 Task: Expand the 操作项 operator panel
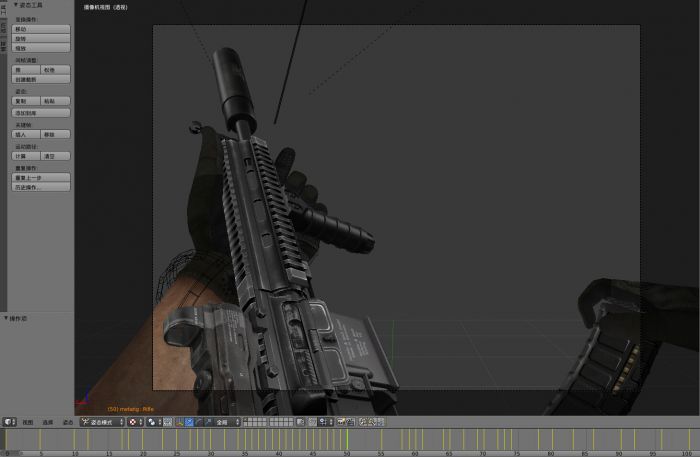pos(16,318)
